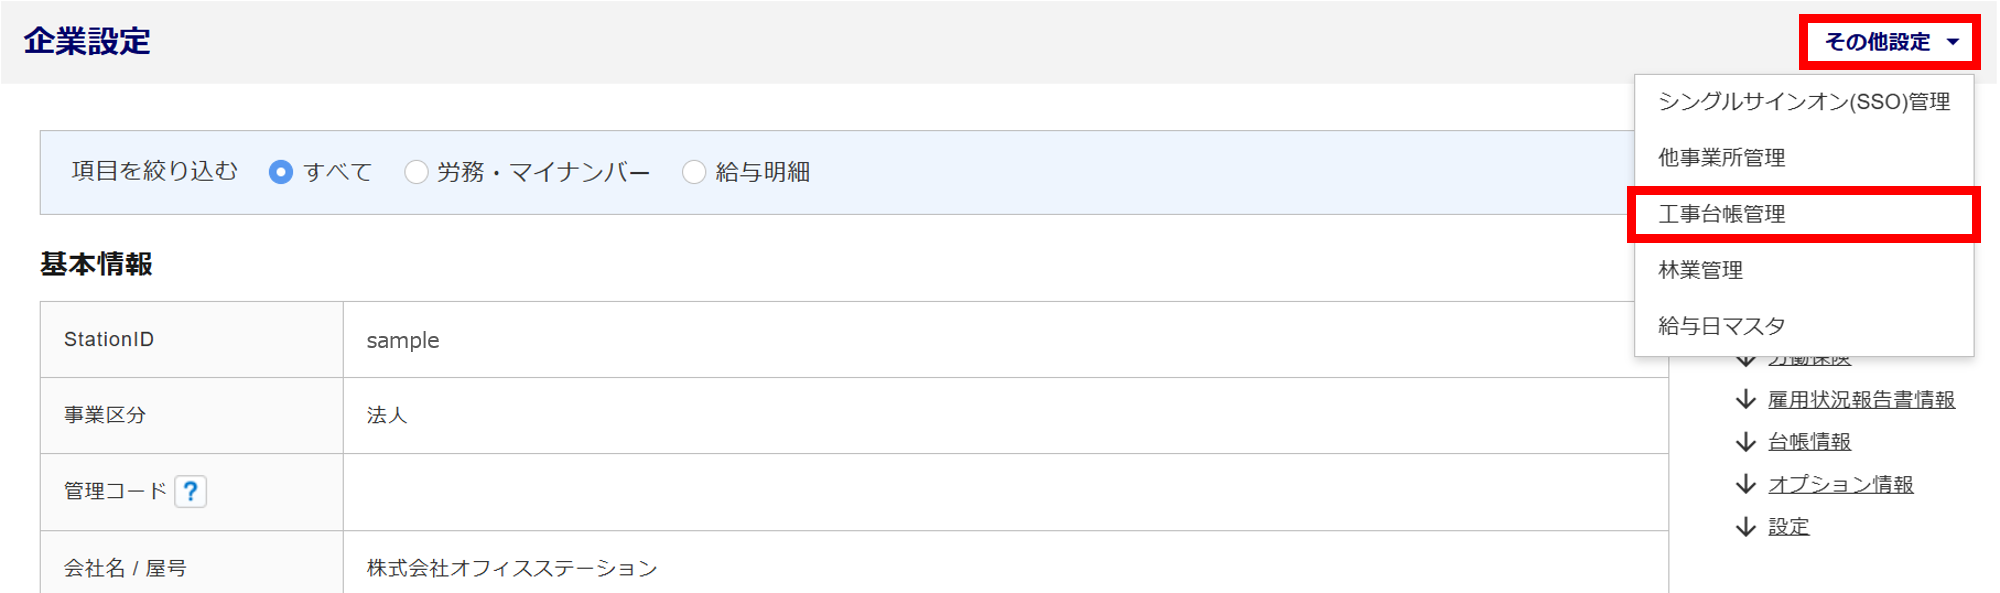Open the その他設定 dropdown
Image resolution: width=2000 pixels, height=593 pixels.
pyautogui.click(x=1889, y=42)
